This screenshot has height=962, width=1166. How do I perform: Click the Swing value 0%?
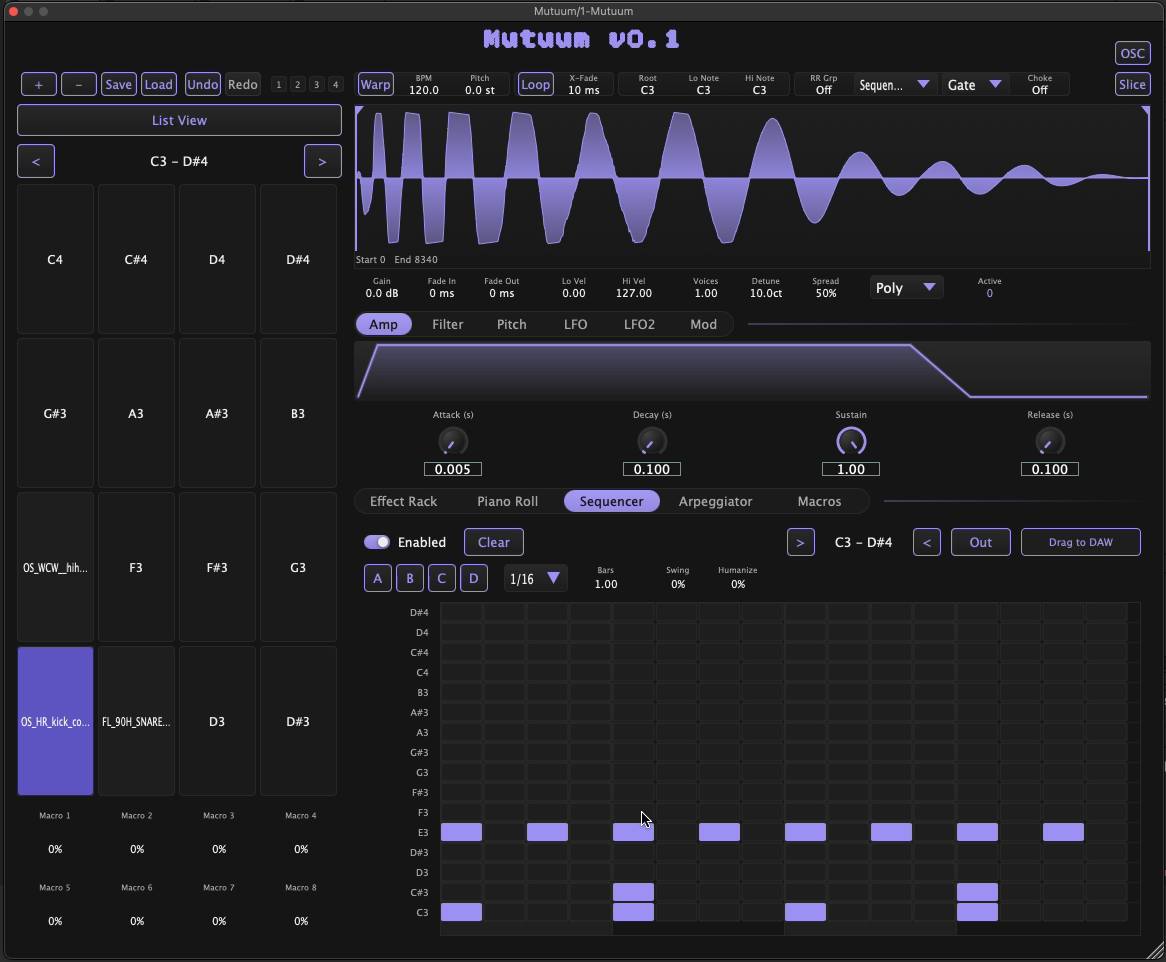point(678,584)
